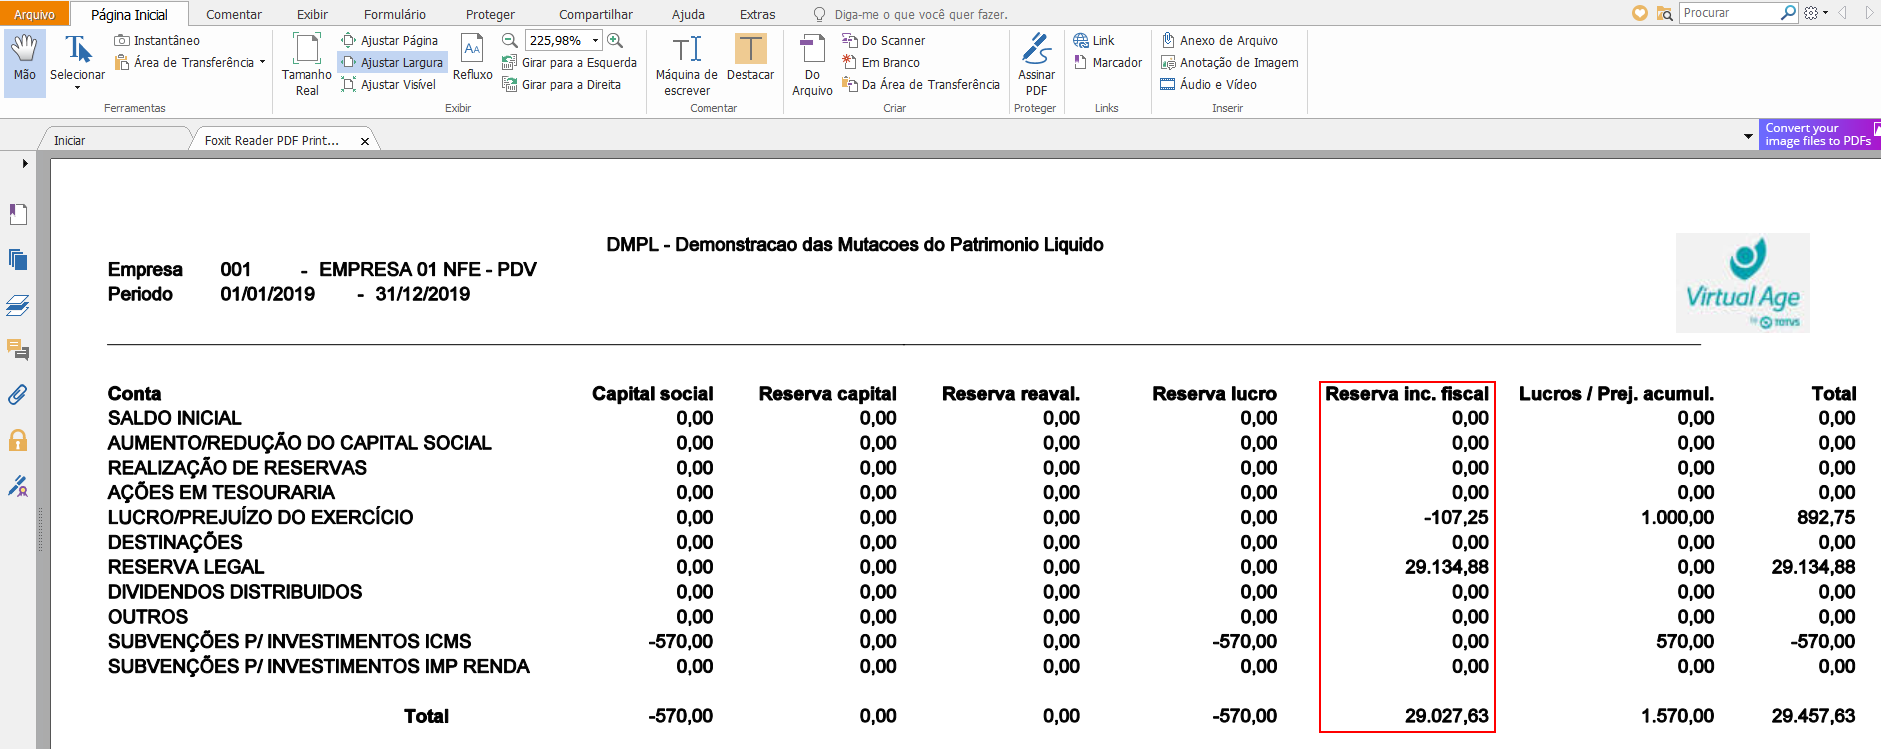Click the orange heart icon
Viewport: 1881px width, 749px height.
click(x=1640, y=13)
